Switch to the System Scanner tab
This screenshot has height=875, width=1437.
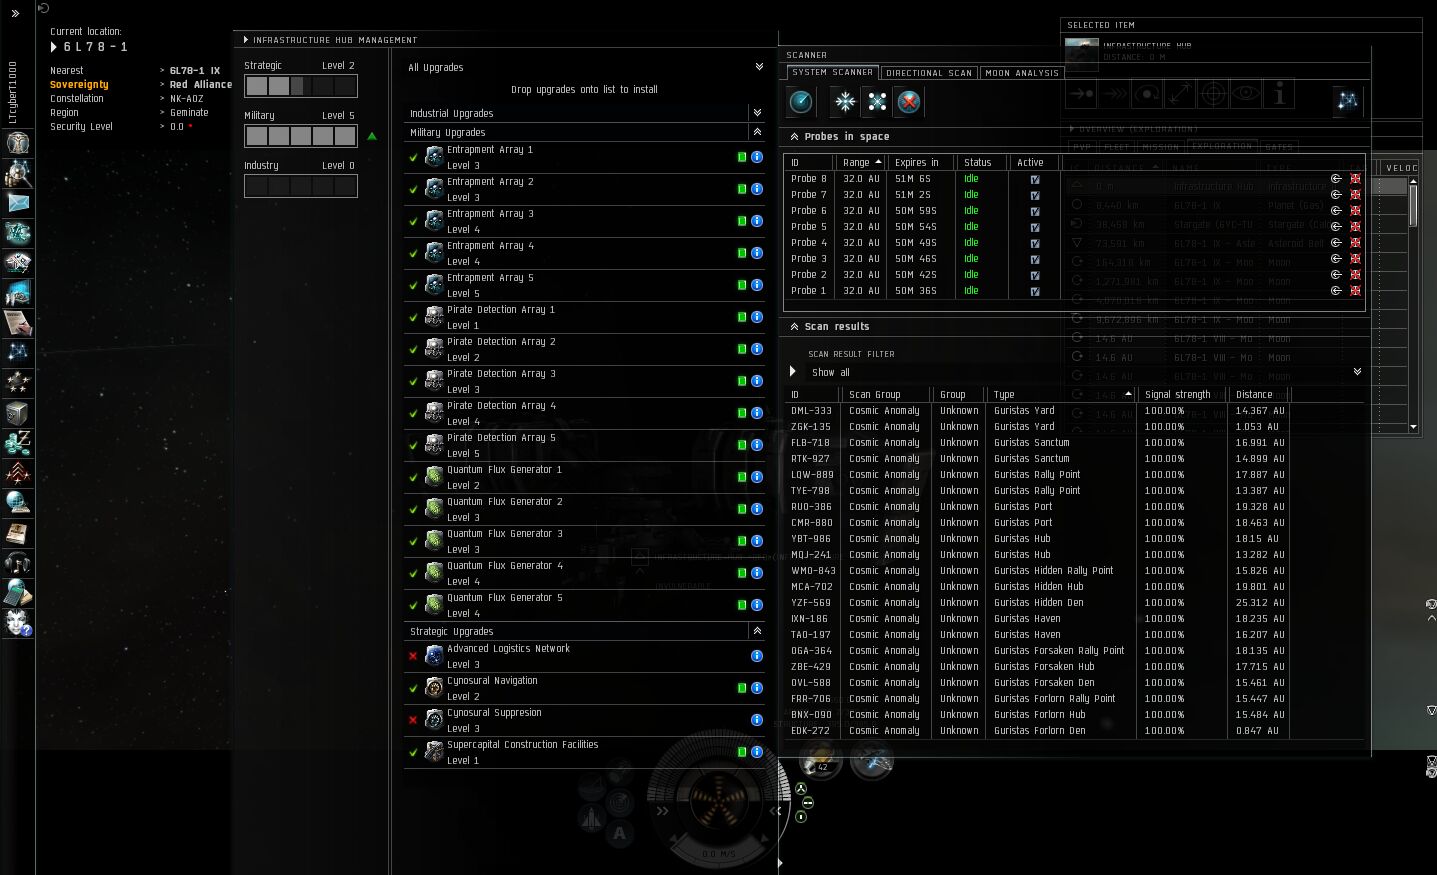[832, 72]
